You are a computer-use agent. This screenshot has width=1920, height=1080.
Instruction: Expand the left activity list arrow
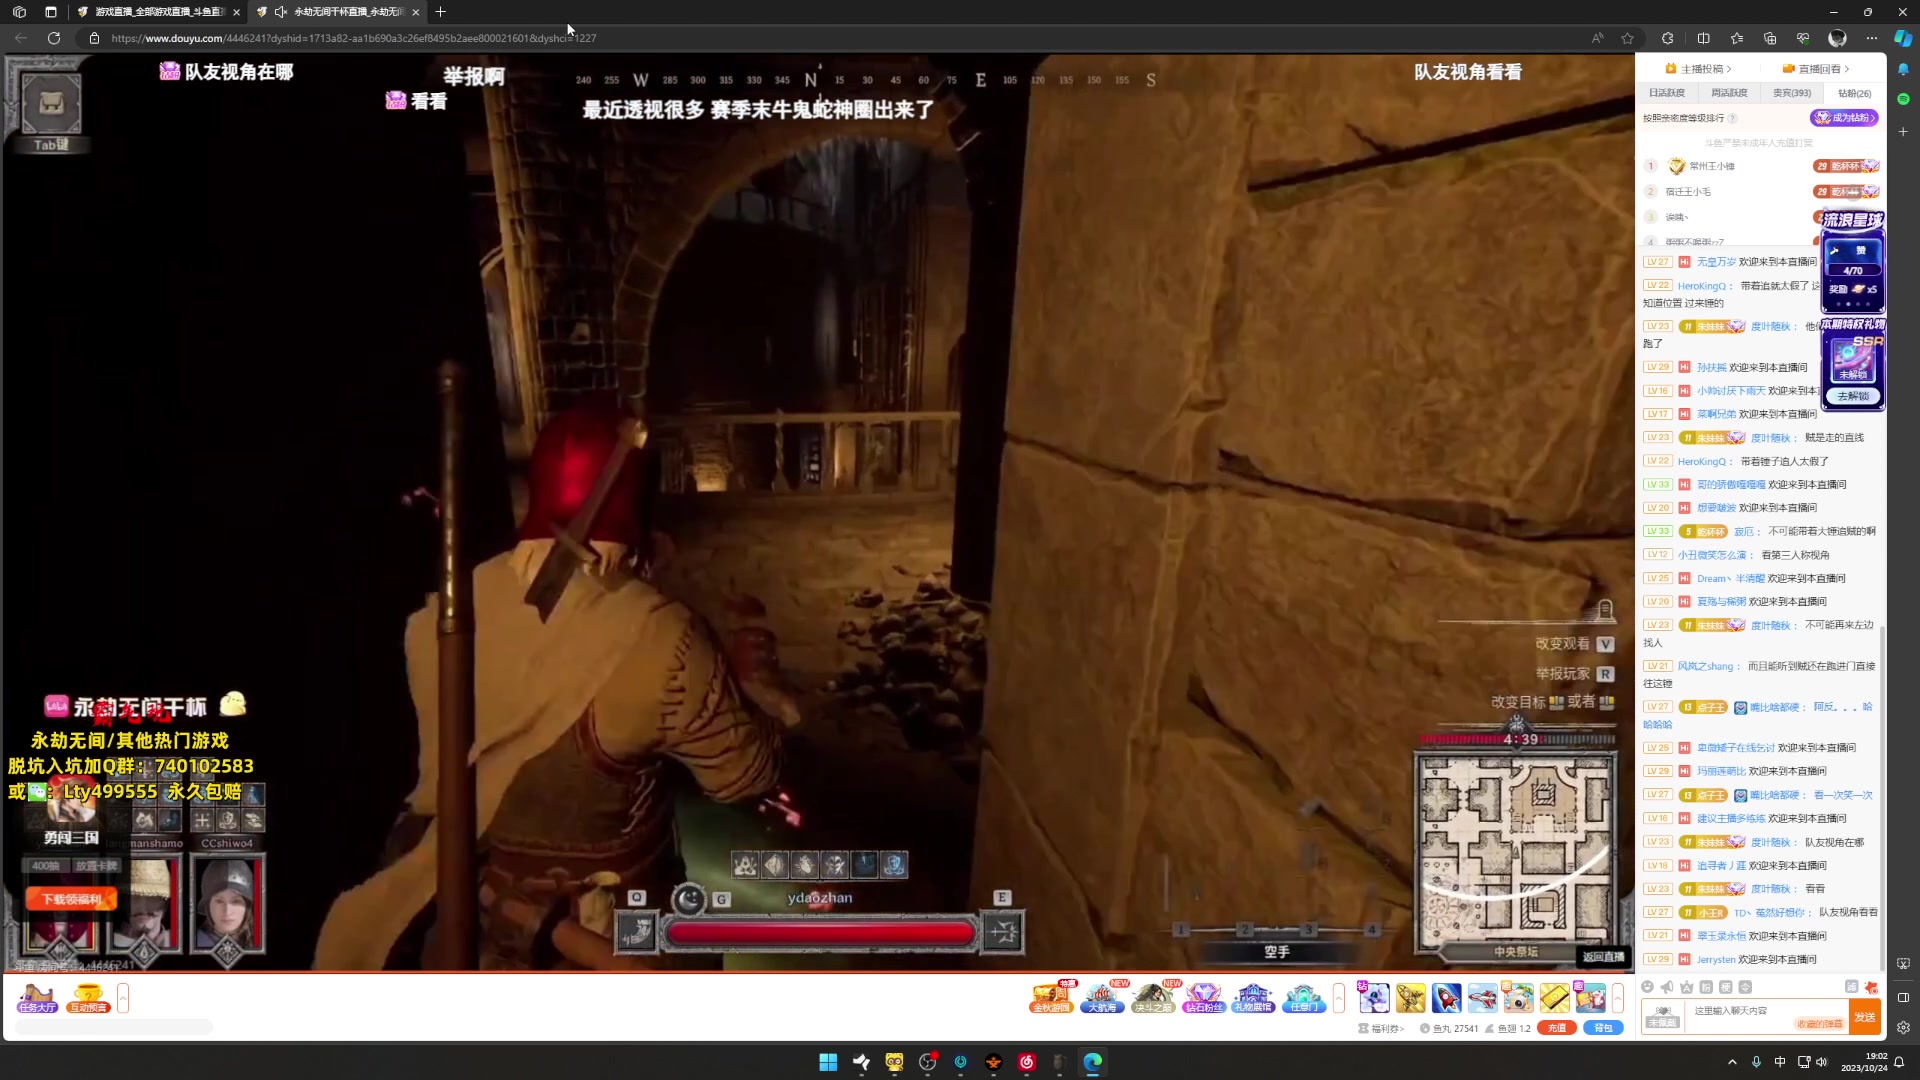tap(123, 998)
